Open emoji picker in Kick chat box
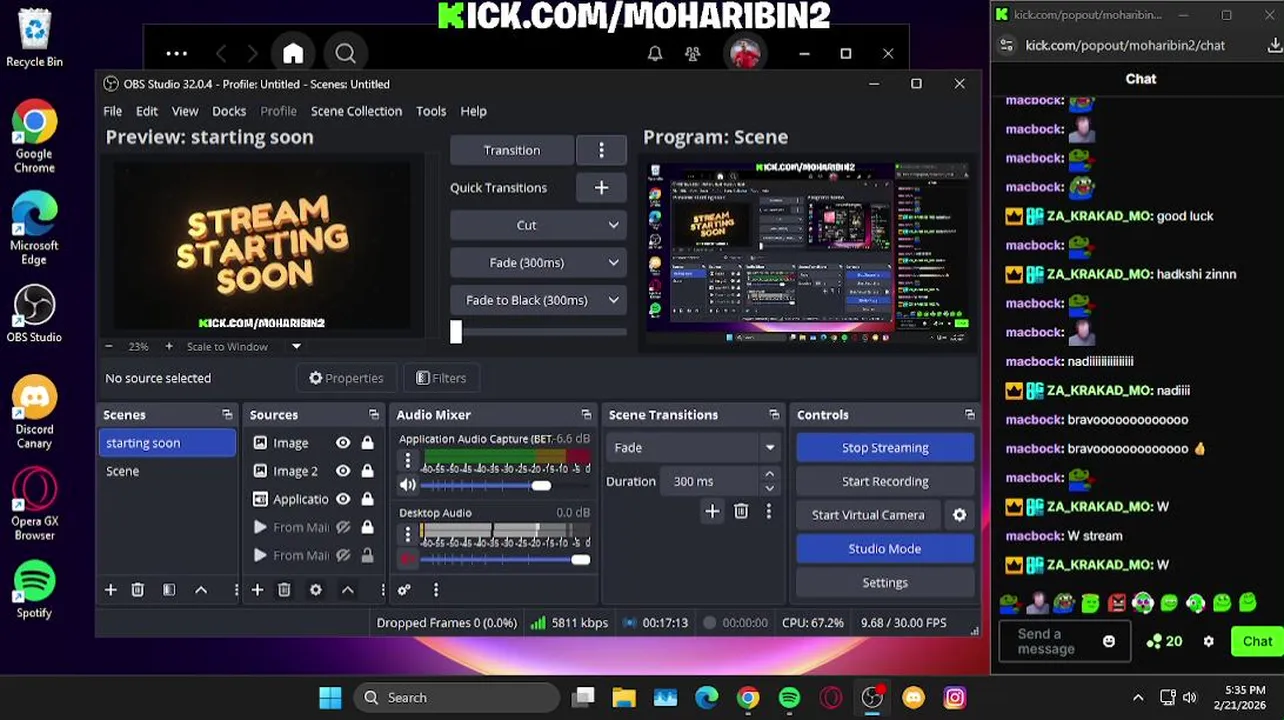The height and width of the screenshot is (720, 1284). click(x=1109, y=642)
